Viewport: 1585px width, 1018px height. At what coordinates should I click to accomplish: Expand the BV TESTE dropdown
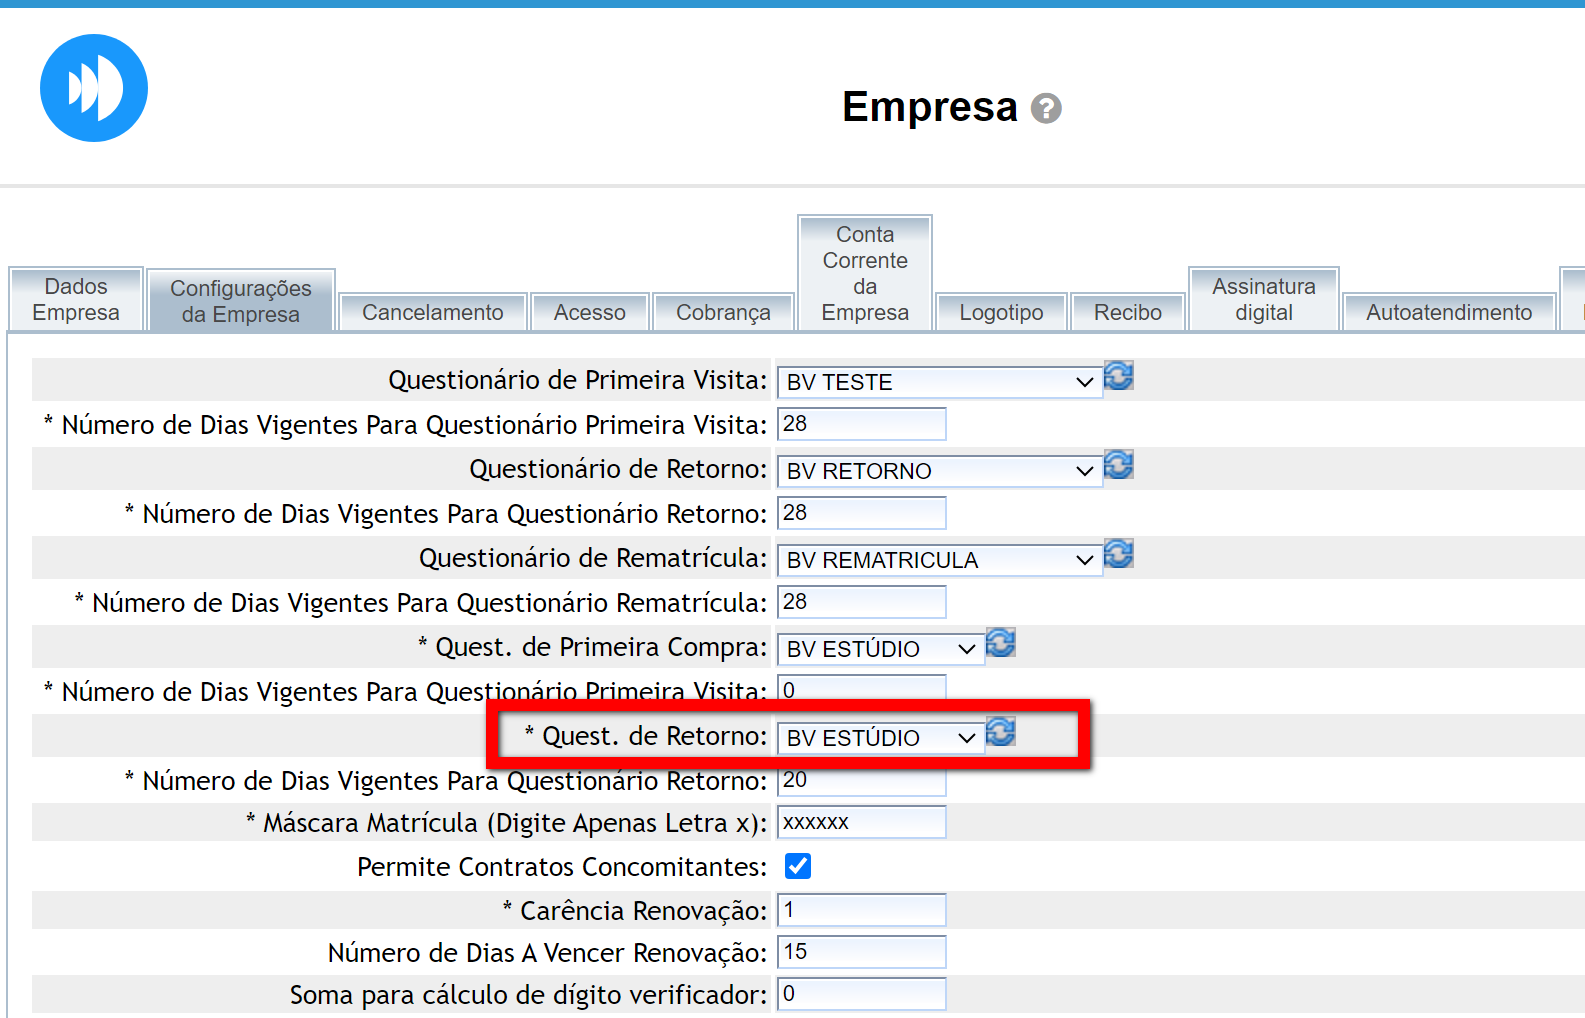click(x=939, y=382)
